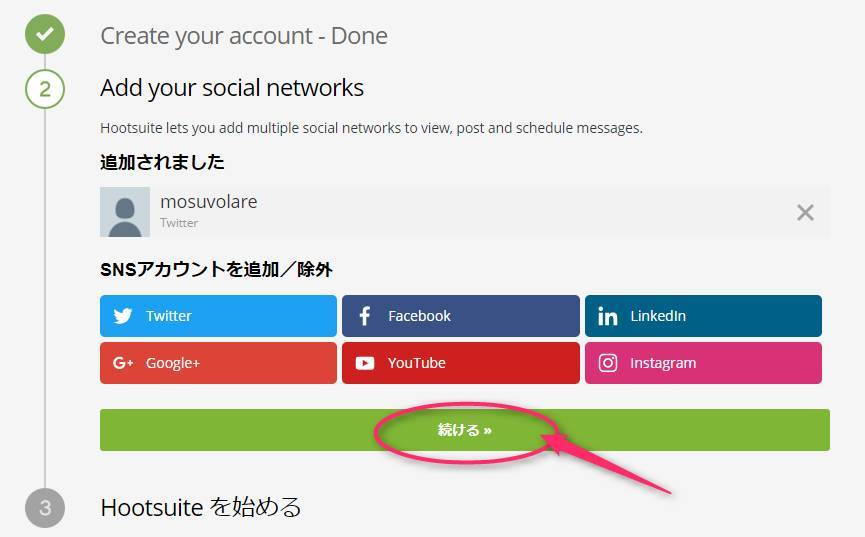This screenshot has height=537, width=865.
Task: Add a YouTube channel
Action: (x=461, y=363)
